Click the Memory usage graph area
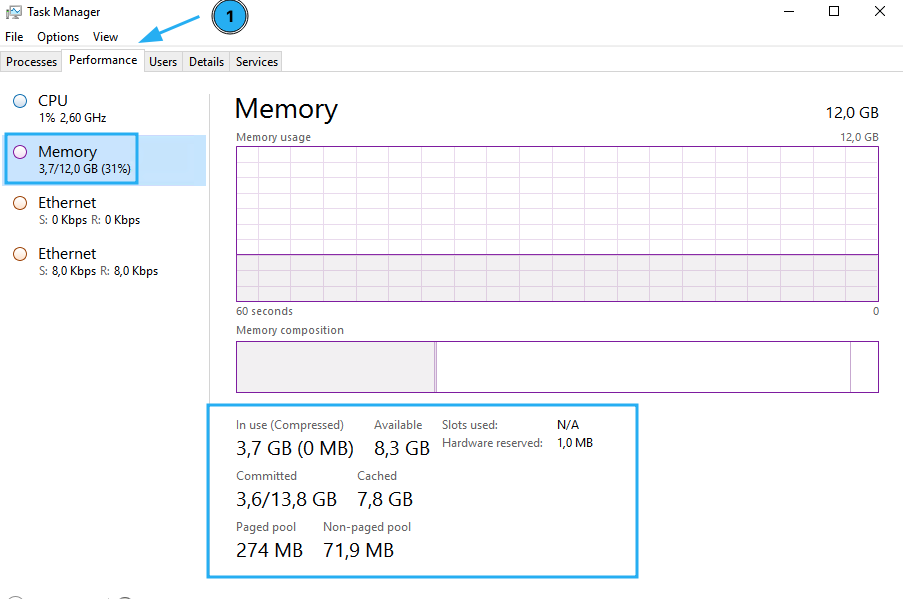This screenshot has width=903, height=599. click(x=557, y=220)
